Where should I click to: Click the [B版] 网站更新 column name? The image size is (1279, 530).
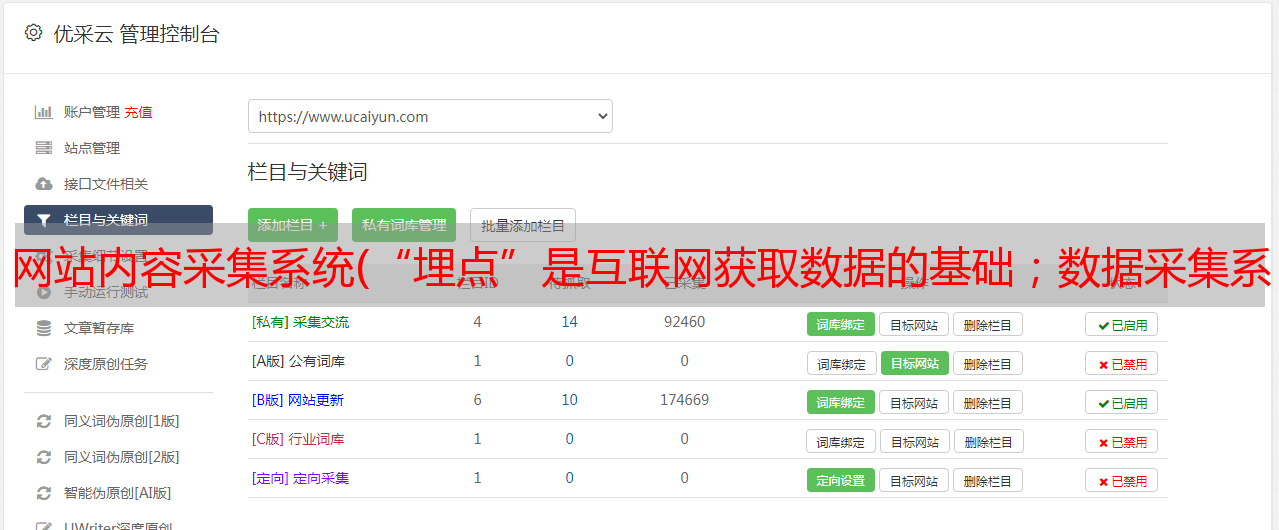click(x=298, y=400)
